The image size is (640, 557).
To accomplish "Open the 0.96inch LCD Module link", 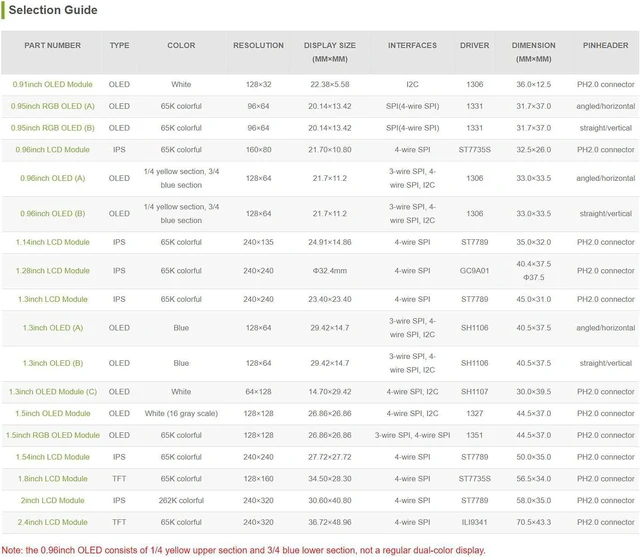I will click(53, 150).
